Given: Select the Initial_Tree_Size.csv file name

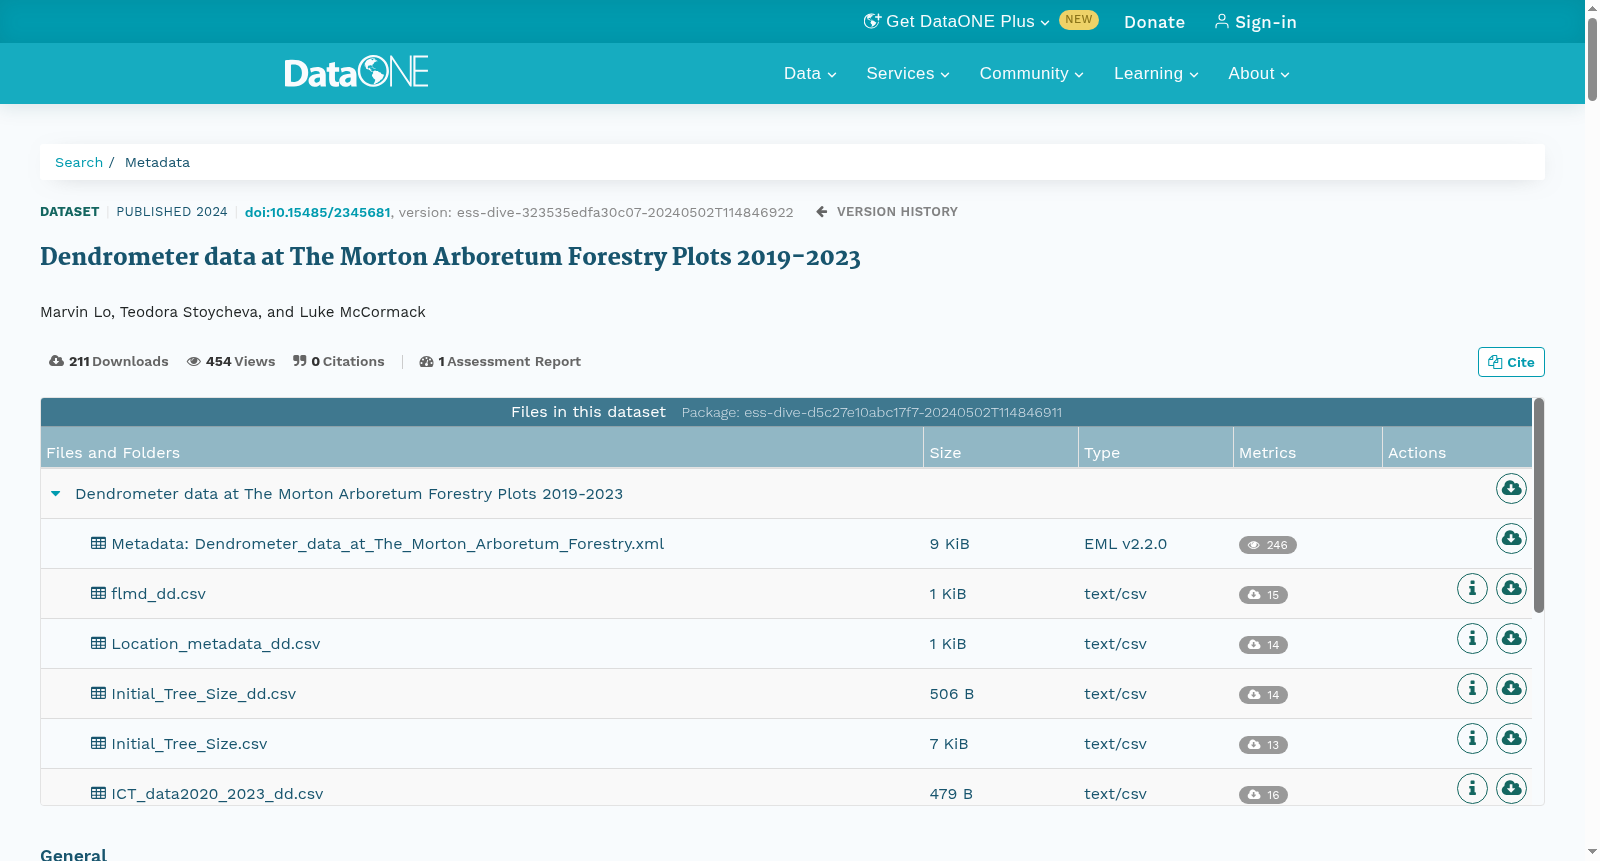Looking at the screenshot, I should click(189, 744).
